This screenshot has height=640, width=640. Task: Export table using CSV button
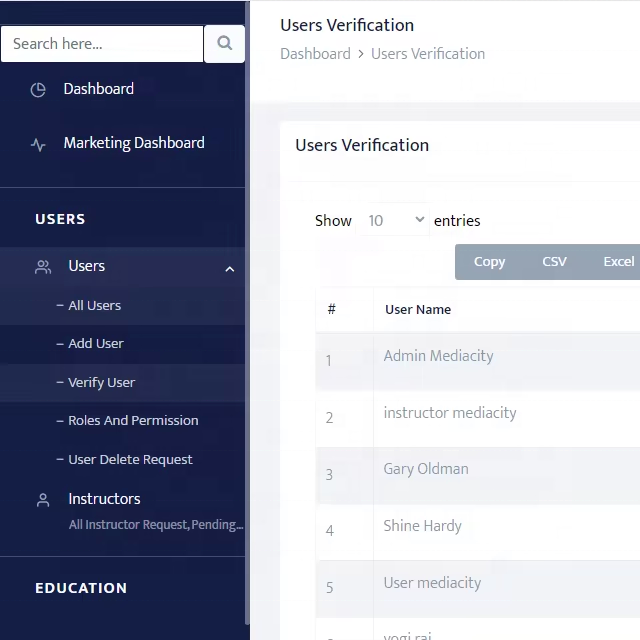point(554,262)
